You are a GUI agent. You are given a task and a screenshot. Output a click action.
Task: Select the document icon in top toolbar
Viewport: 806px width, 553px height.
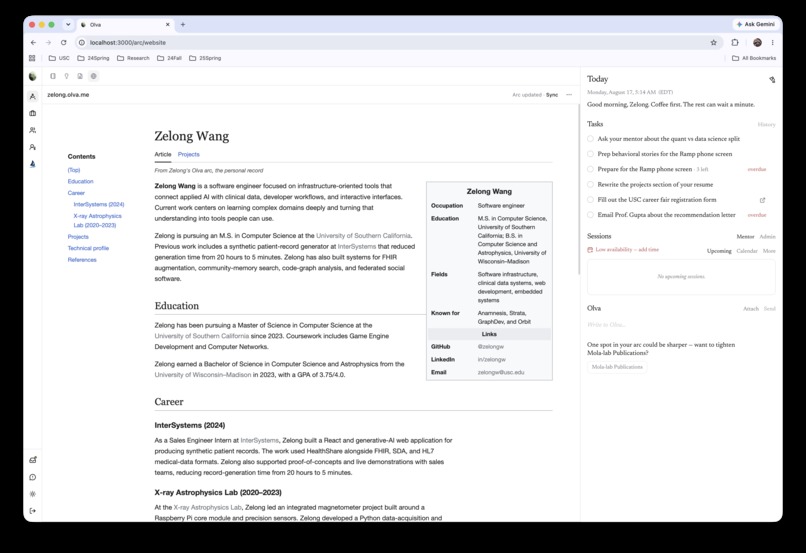click(x=80, y=76)
